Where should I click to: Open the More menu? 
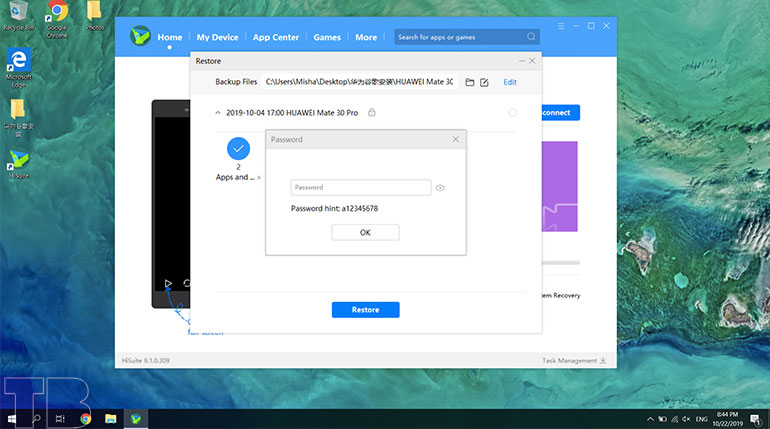click(x=366, y=37)
